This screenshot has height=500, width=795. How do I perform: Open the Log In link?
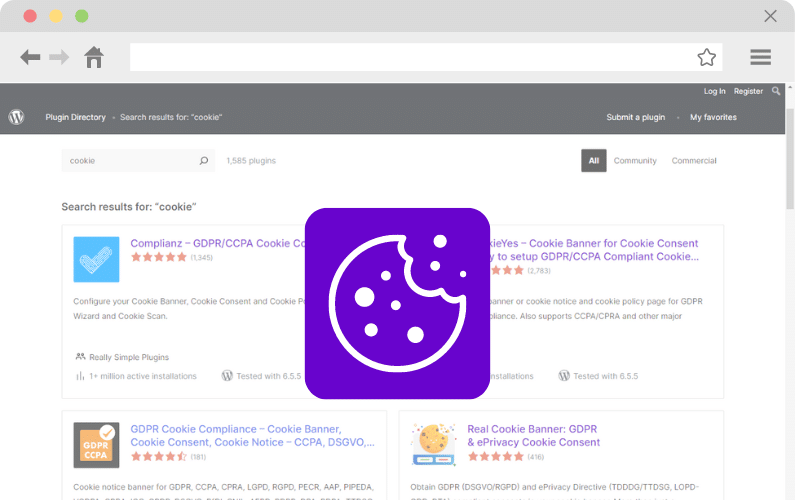click(x=714, y=91)
